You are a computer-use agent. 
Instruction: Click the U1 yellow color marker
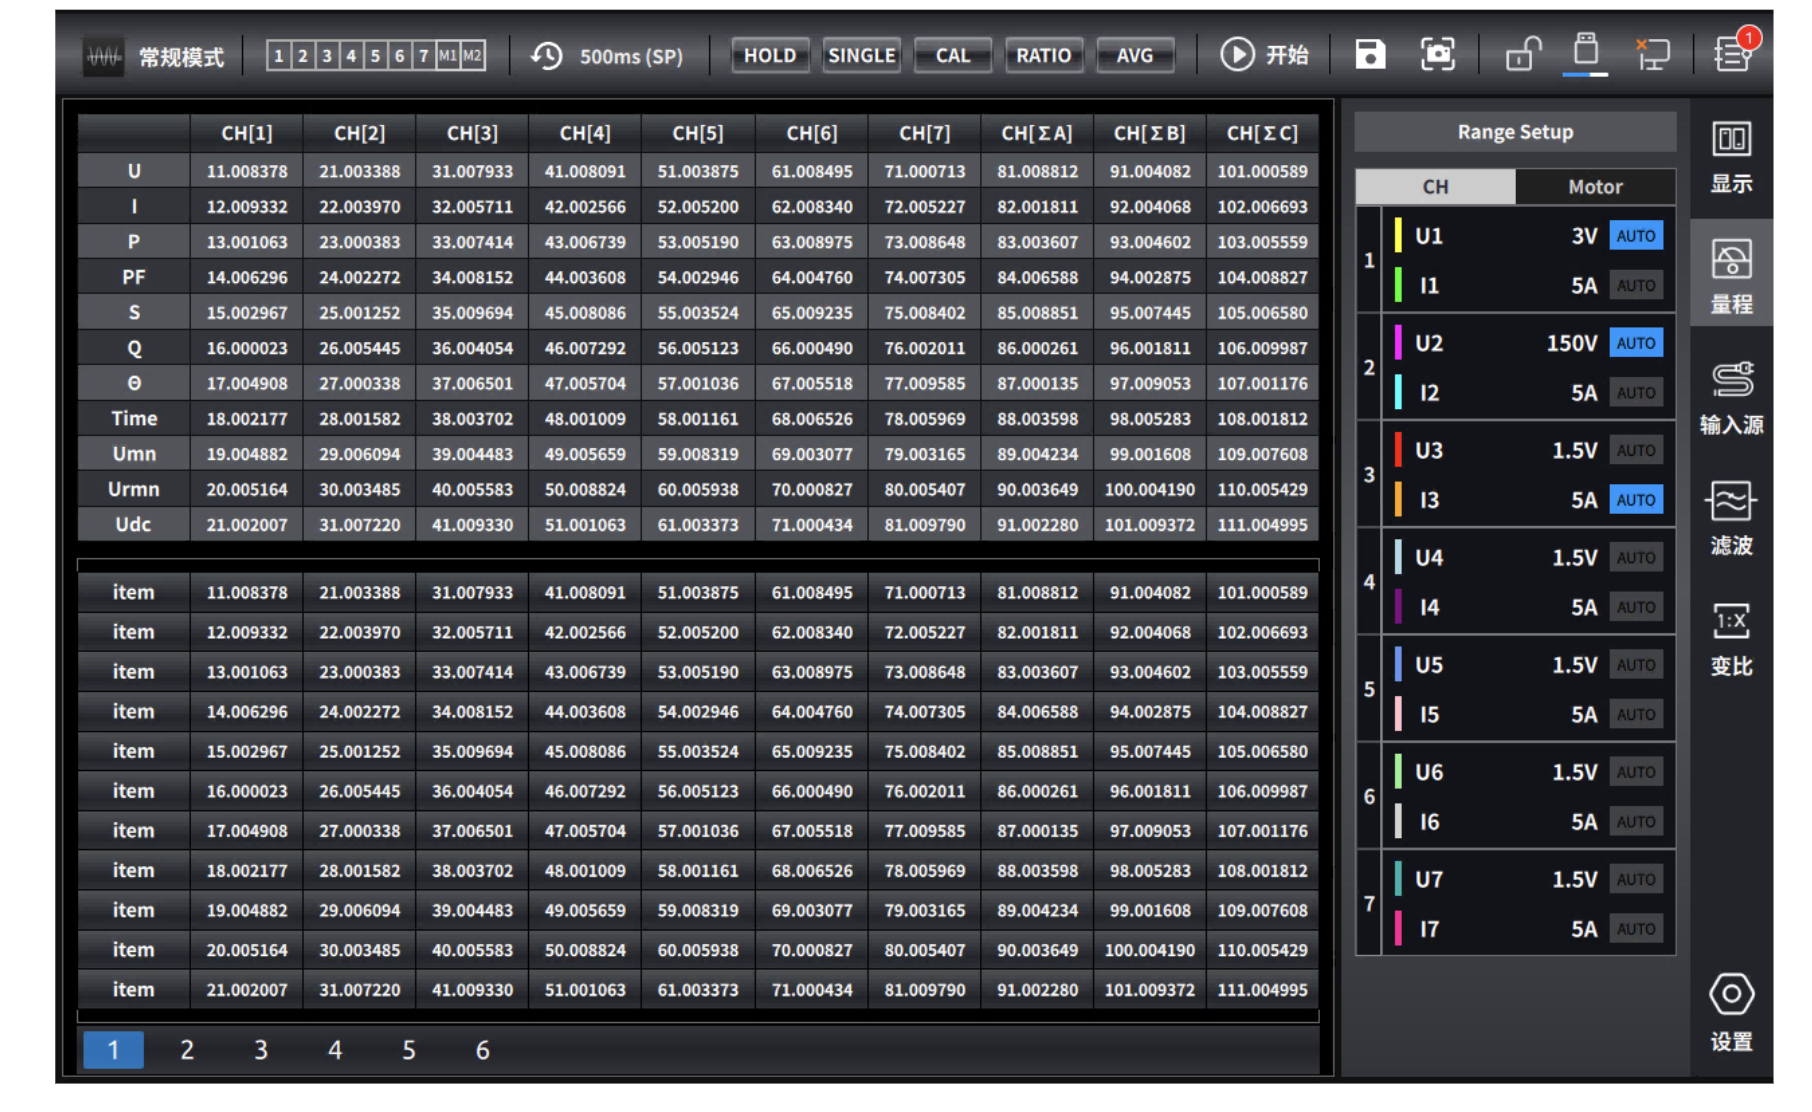tap(1398, 235)
